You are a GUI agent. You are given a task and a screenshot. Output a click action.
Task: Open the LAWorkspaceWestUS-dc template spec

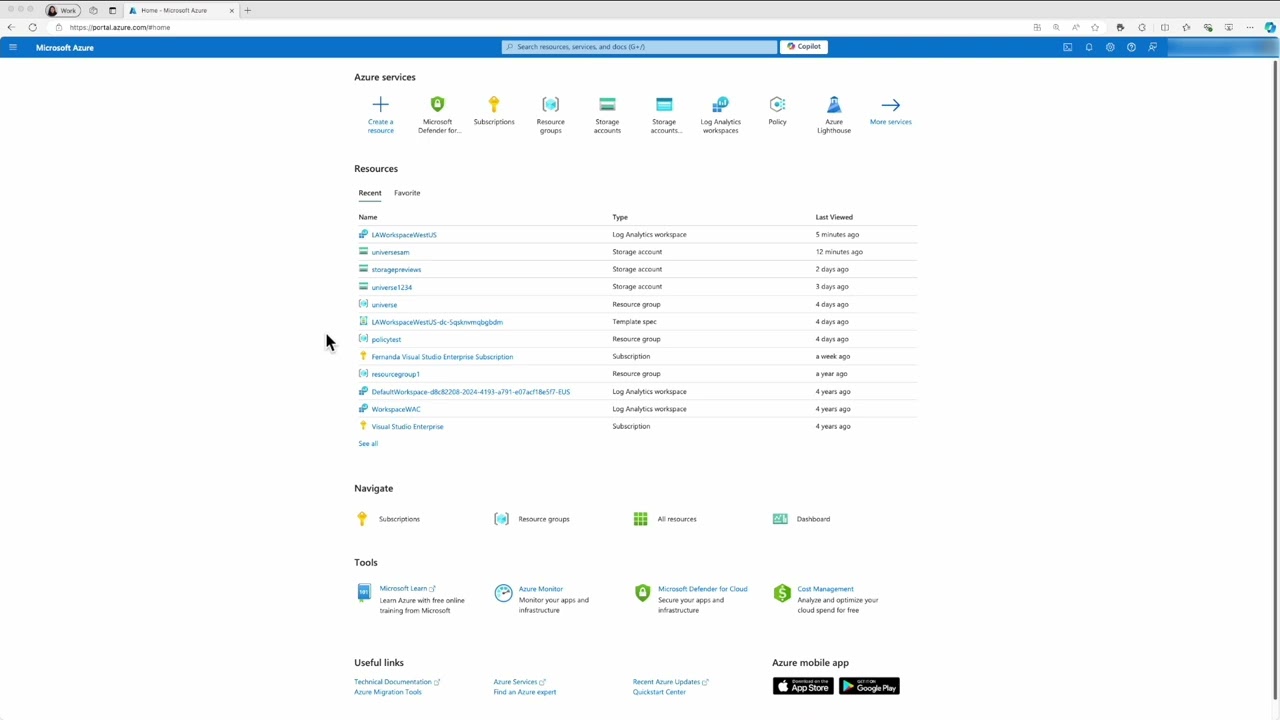pyautogui.click(x=437, y=322)
